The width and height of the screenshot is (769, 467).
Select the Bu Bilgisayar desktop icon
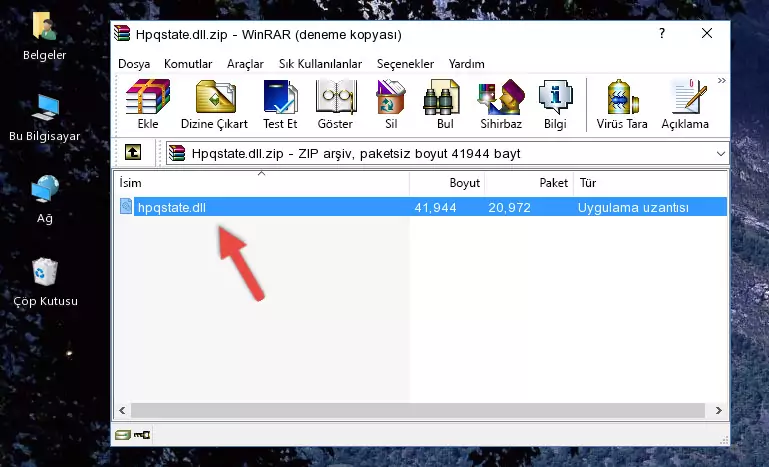[45, 118]
